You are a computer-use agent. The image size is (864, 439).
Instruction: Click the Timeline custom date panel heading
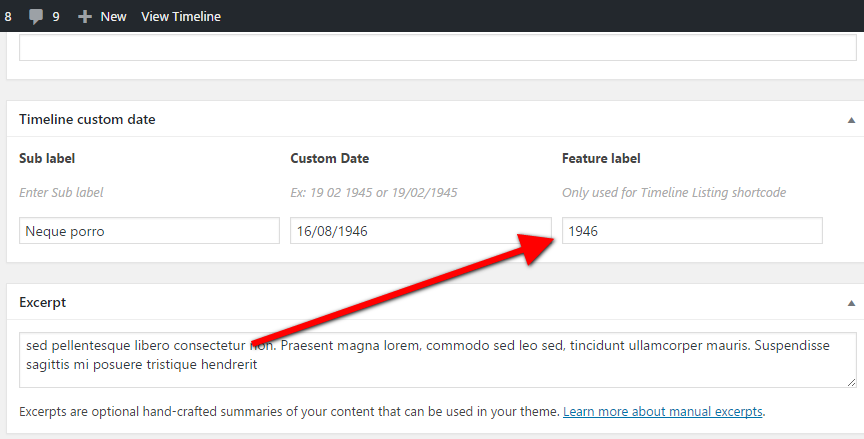tap(87, 119)
